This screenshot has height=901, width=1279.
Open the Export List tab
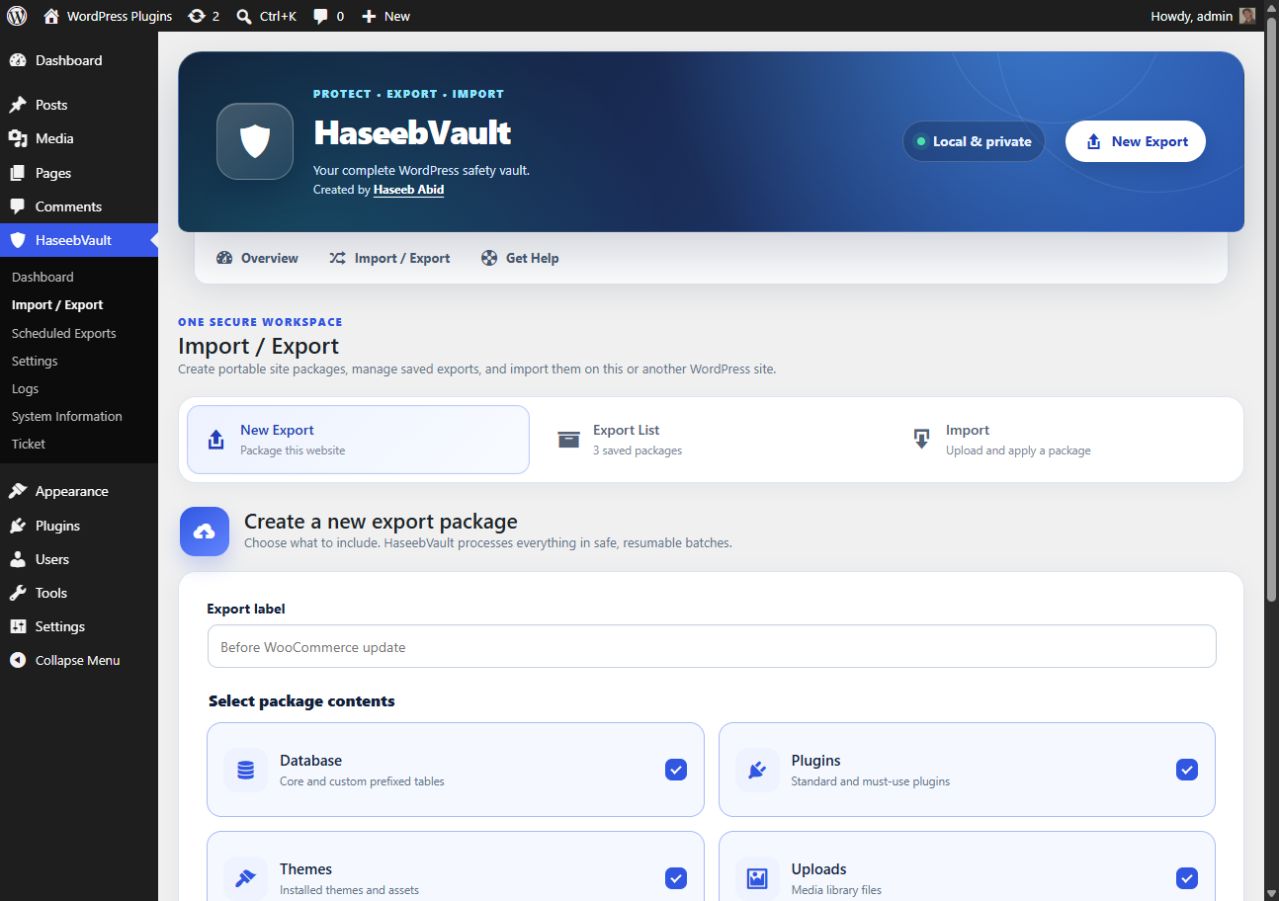[x=710, y=439]
